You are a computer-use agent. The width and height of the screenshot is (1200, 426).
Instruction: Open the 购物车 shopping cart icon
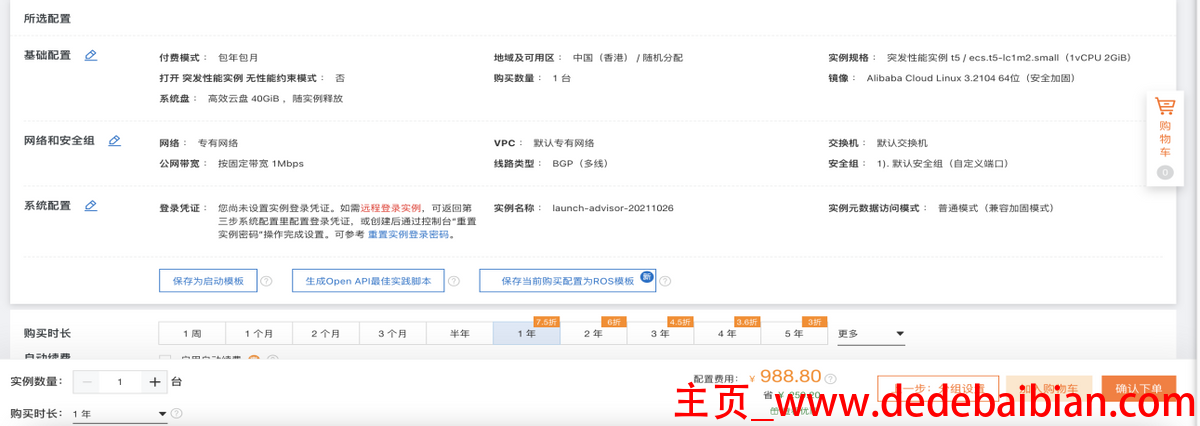click(x=1165, y=106)
